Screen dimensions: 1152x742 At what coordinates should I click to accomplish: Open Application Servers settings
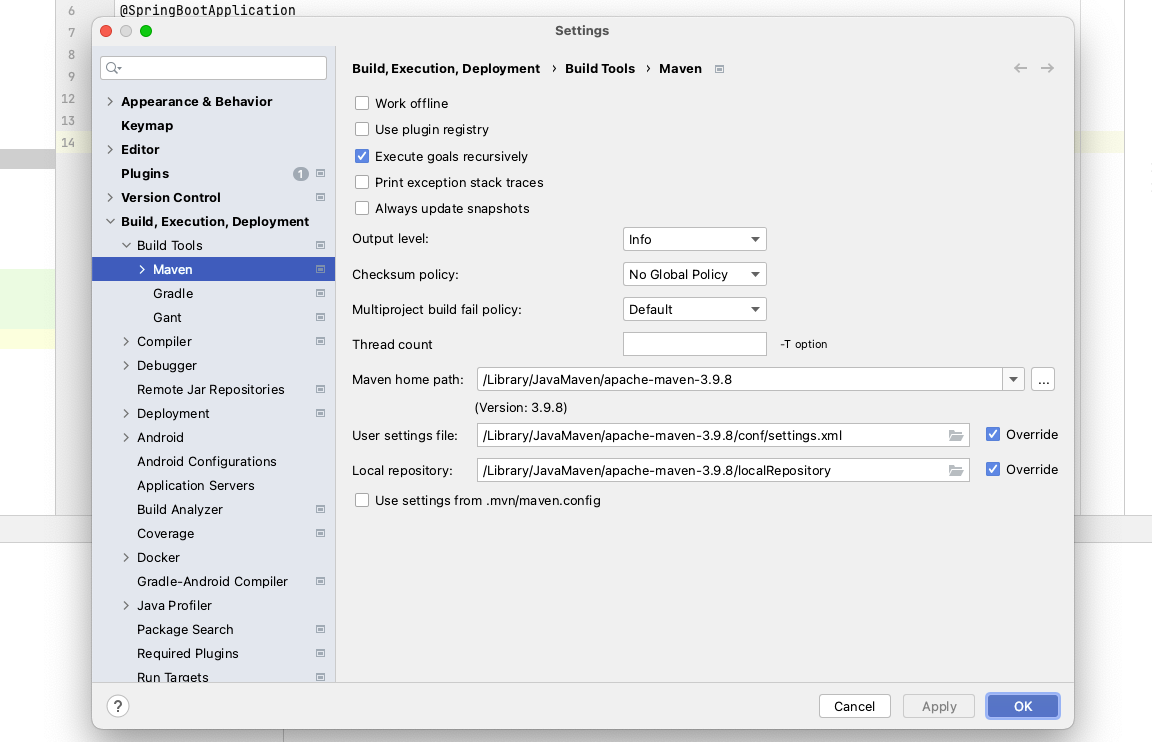click(x=195, y=486)
